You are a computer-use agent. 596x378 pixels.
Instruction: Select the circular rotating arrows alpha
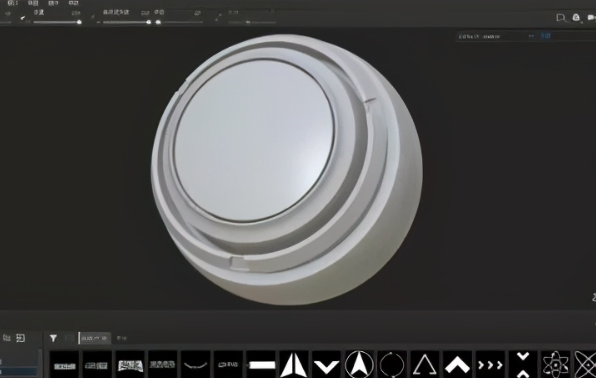click(392, 365)
